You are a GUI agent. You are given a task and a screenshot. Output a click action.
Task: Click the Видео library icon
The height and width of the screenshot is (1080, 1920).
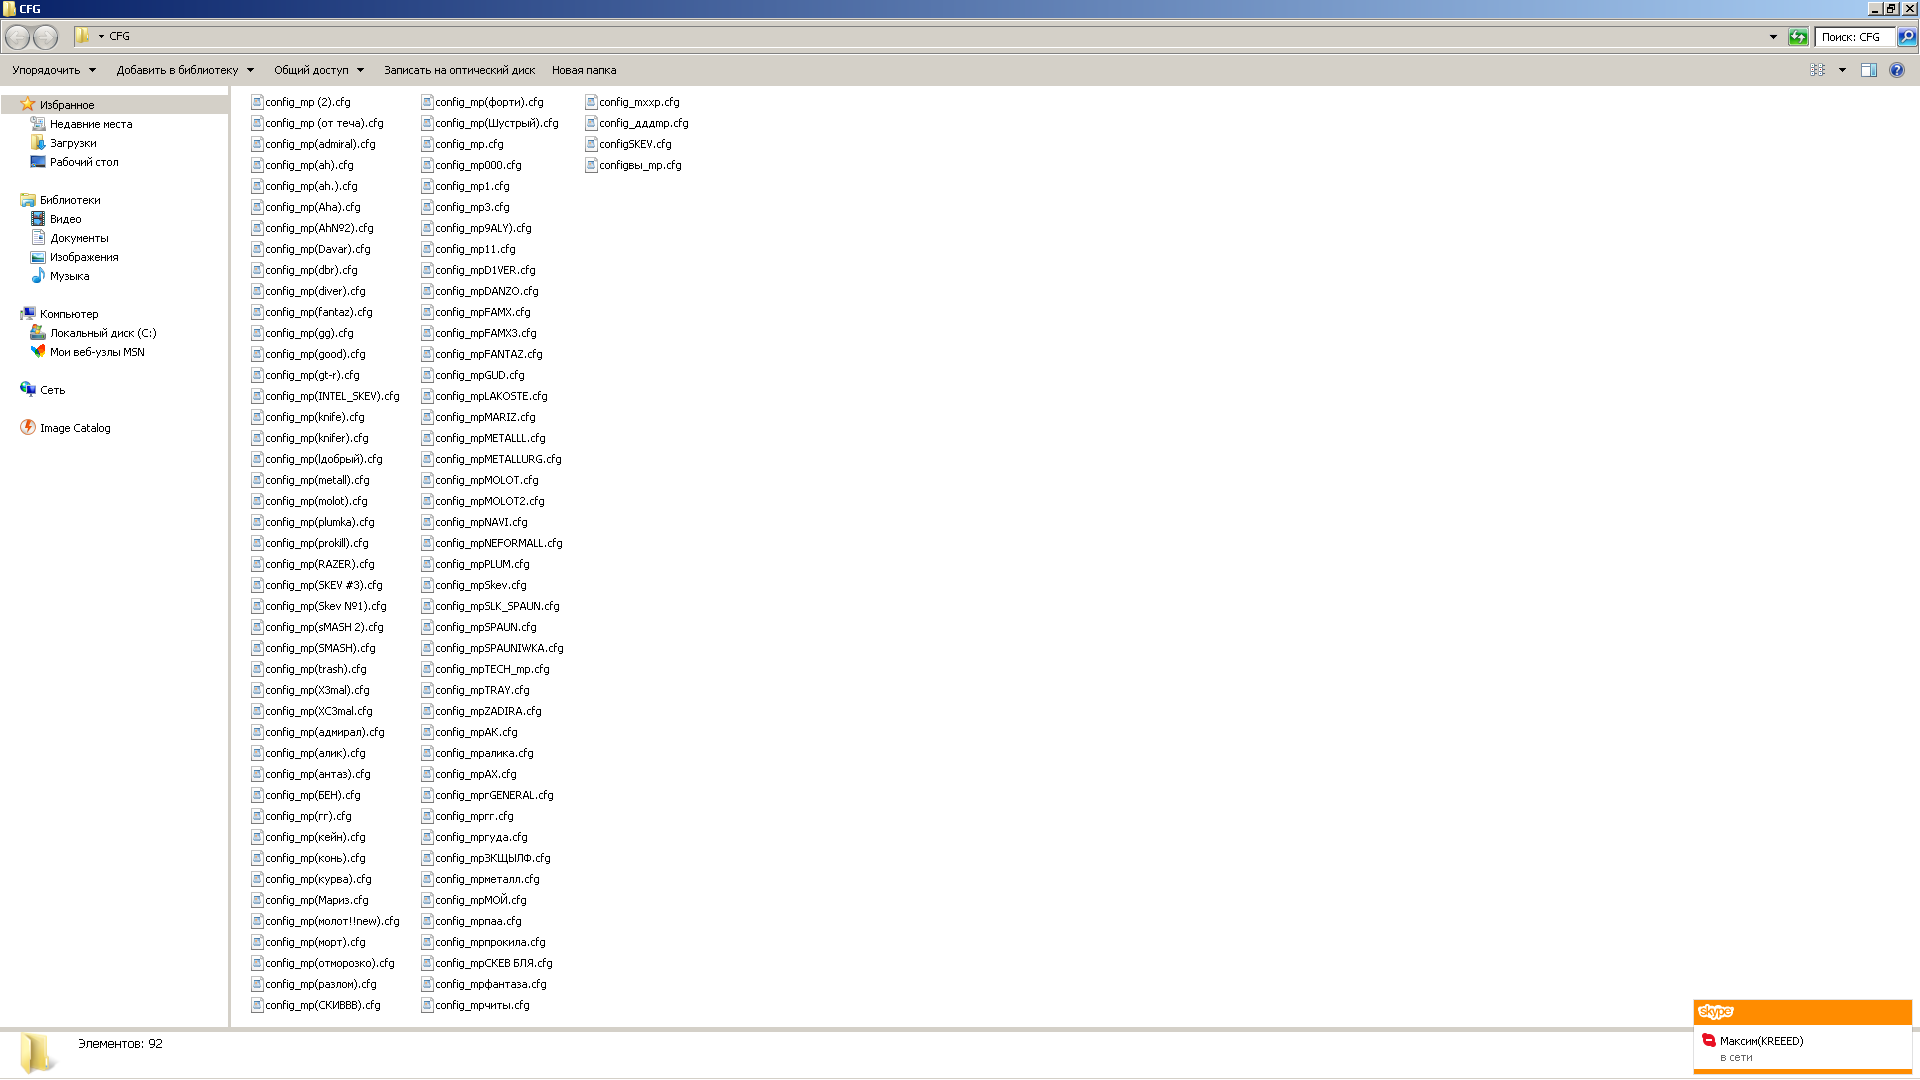(x=38, y=218)
